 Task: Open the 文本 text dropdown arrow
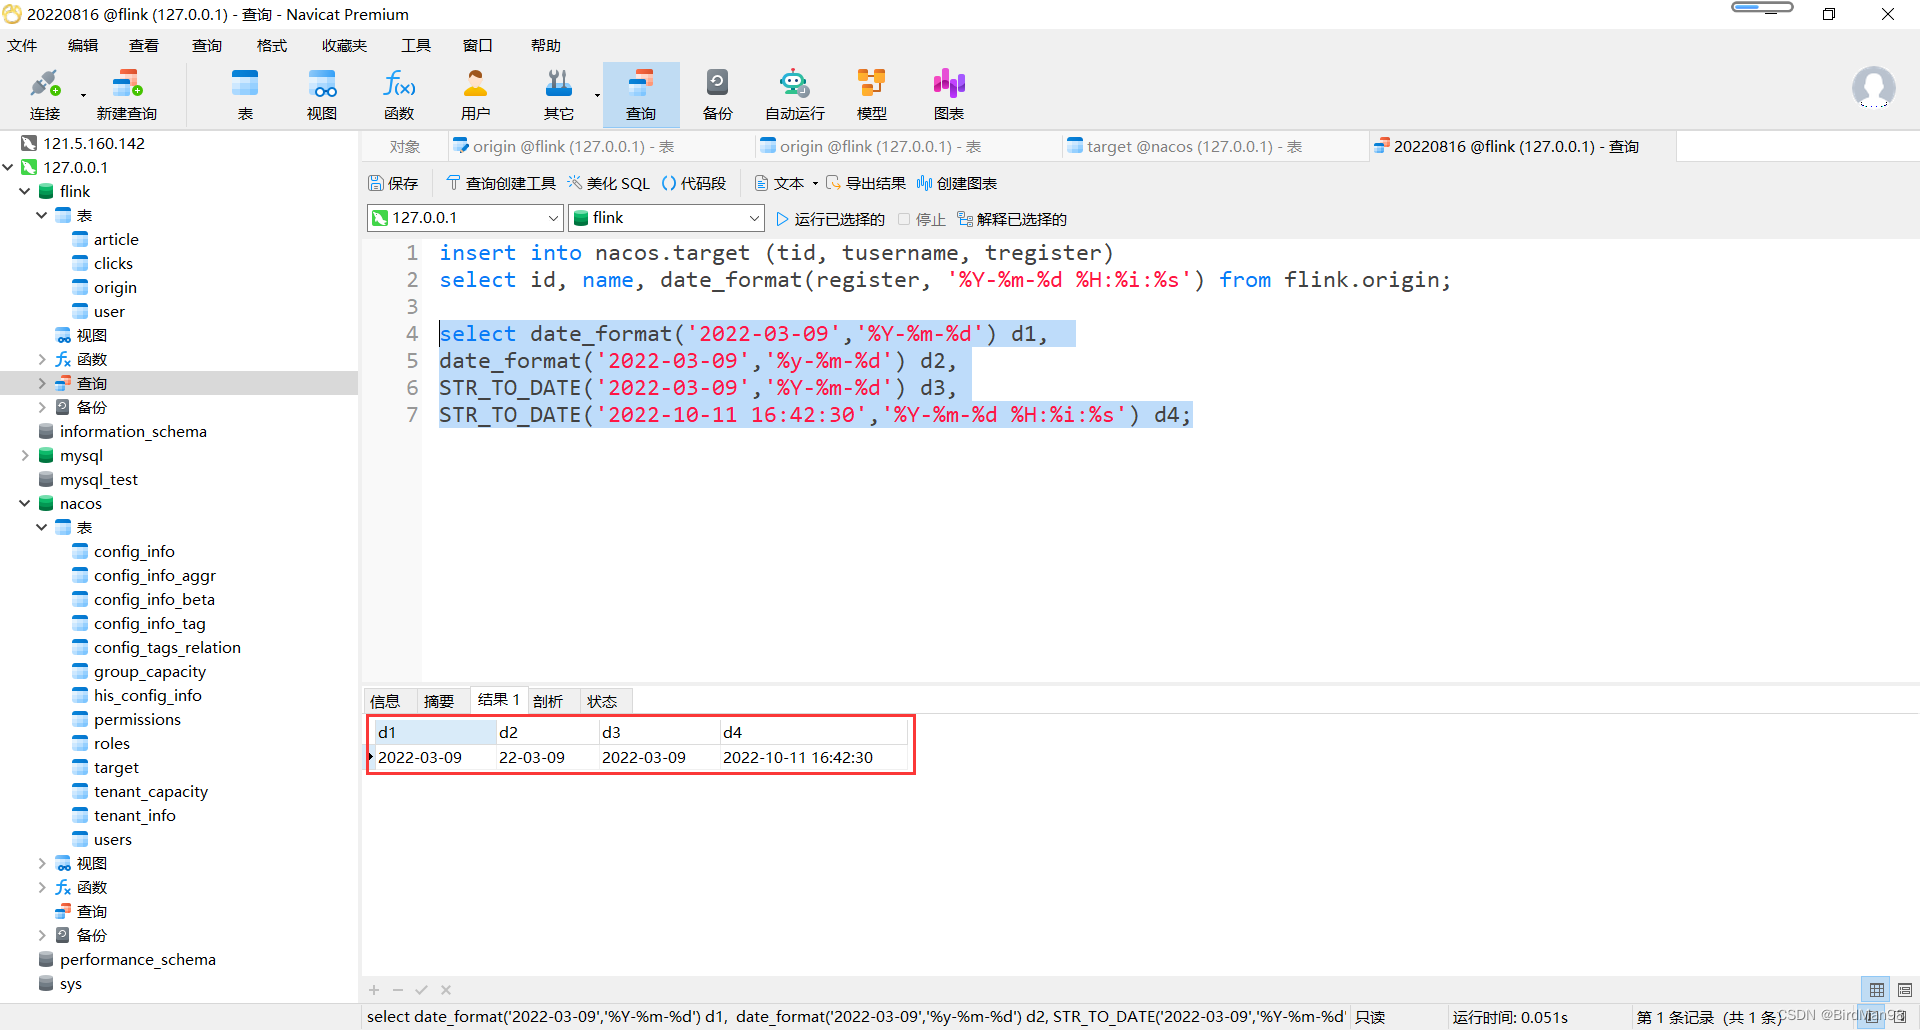pos(815,184)
